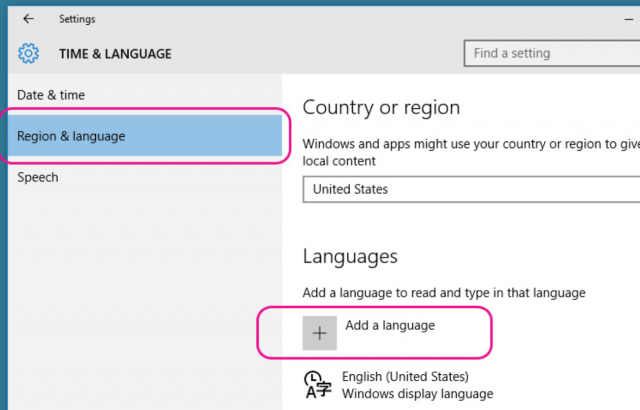
Task: Select English (United States) language entry
Action: tap(405, 377)
